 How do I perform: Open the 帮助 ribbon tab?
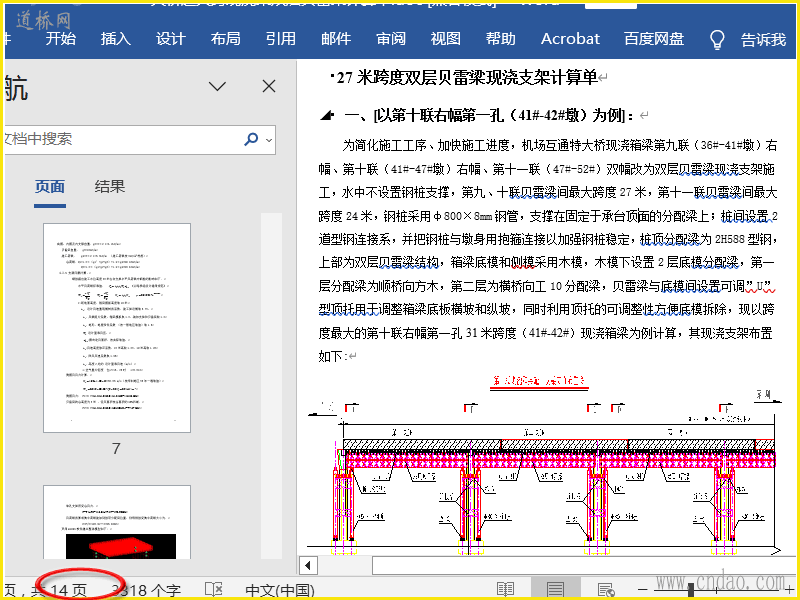click(x=501, y=39)
